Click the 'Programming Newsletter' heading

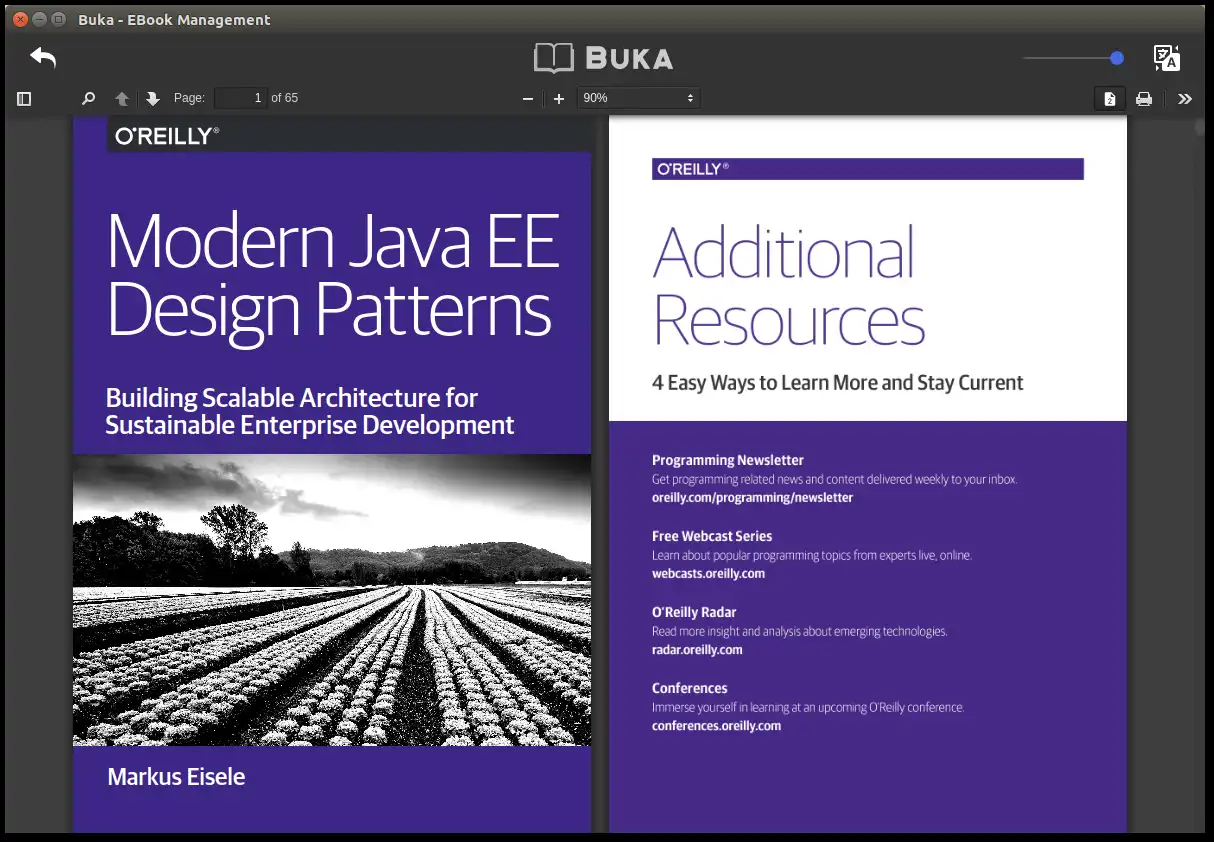728,460
